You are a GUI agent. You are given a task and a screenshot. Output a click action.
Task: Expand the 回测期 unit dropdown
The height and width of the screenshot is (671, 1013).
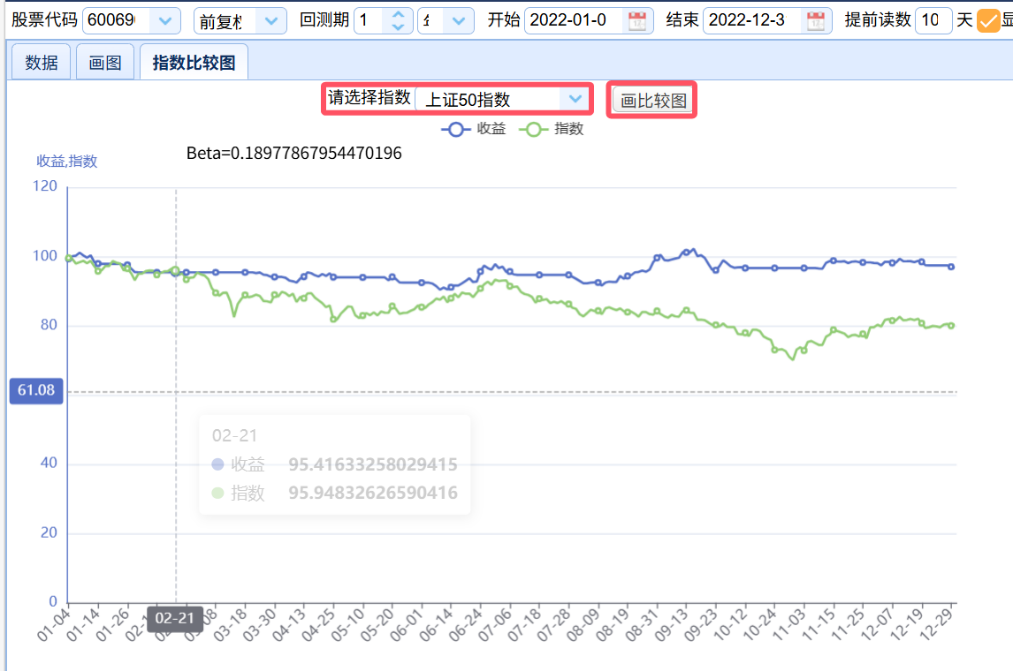point(458,21)
